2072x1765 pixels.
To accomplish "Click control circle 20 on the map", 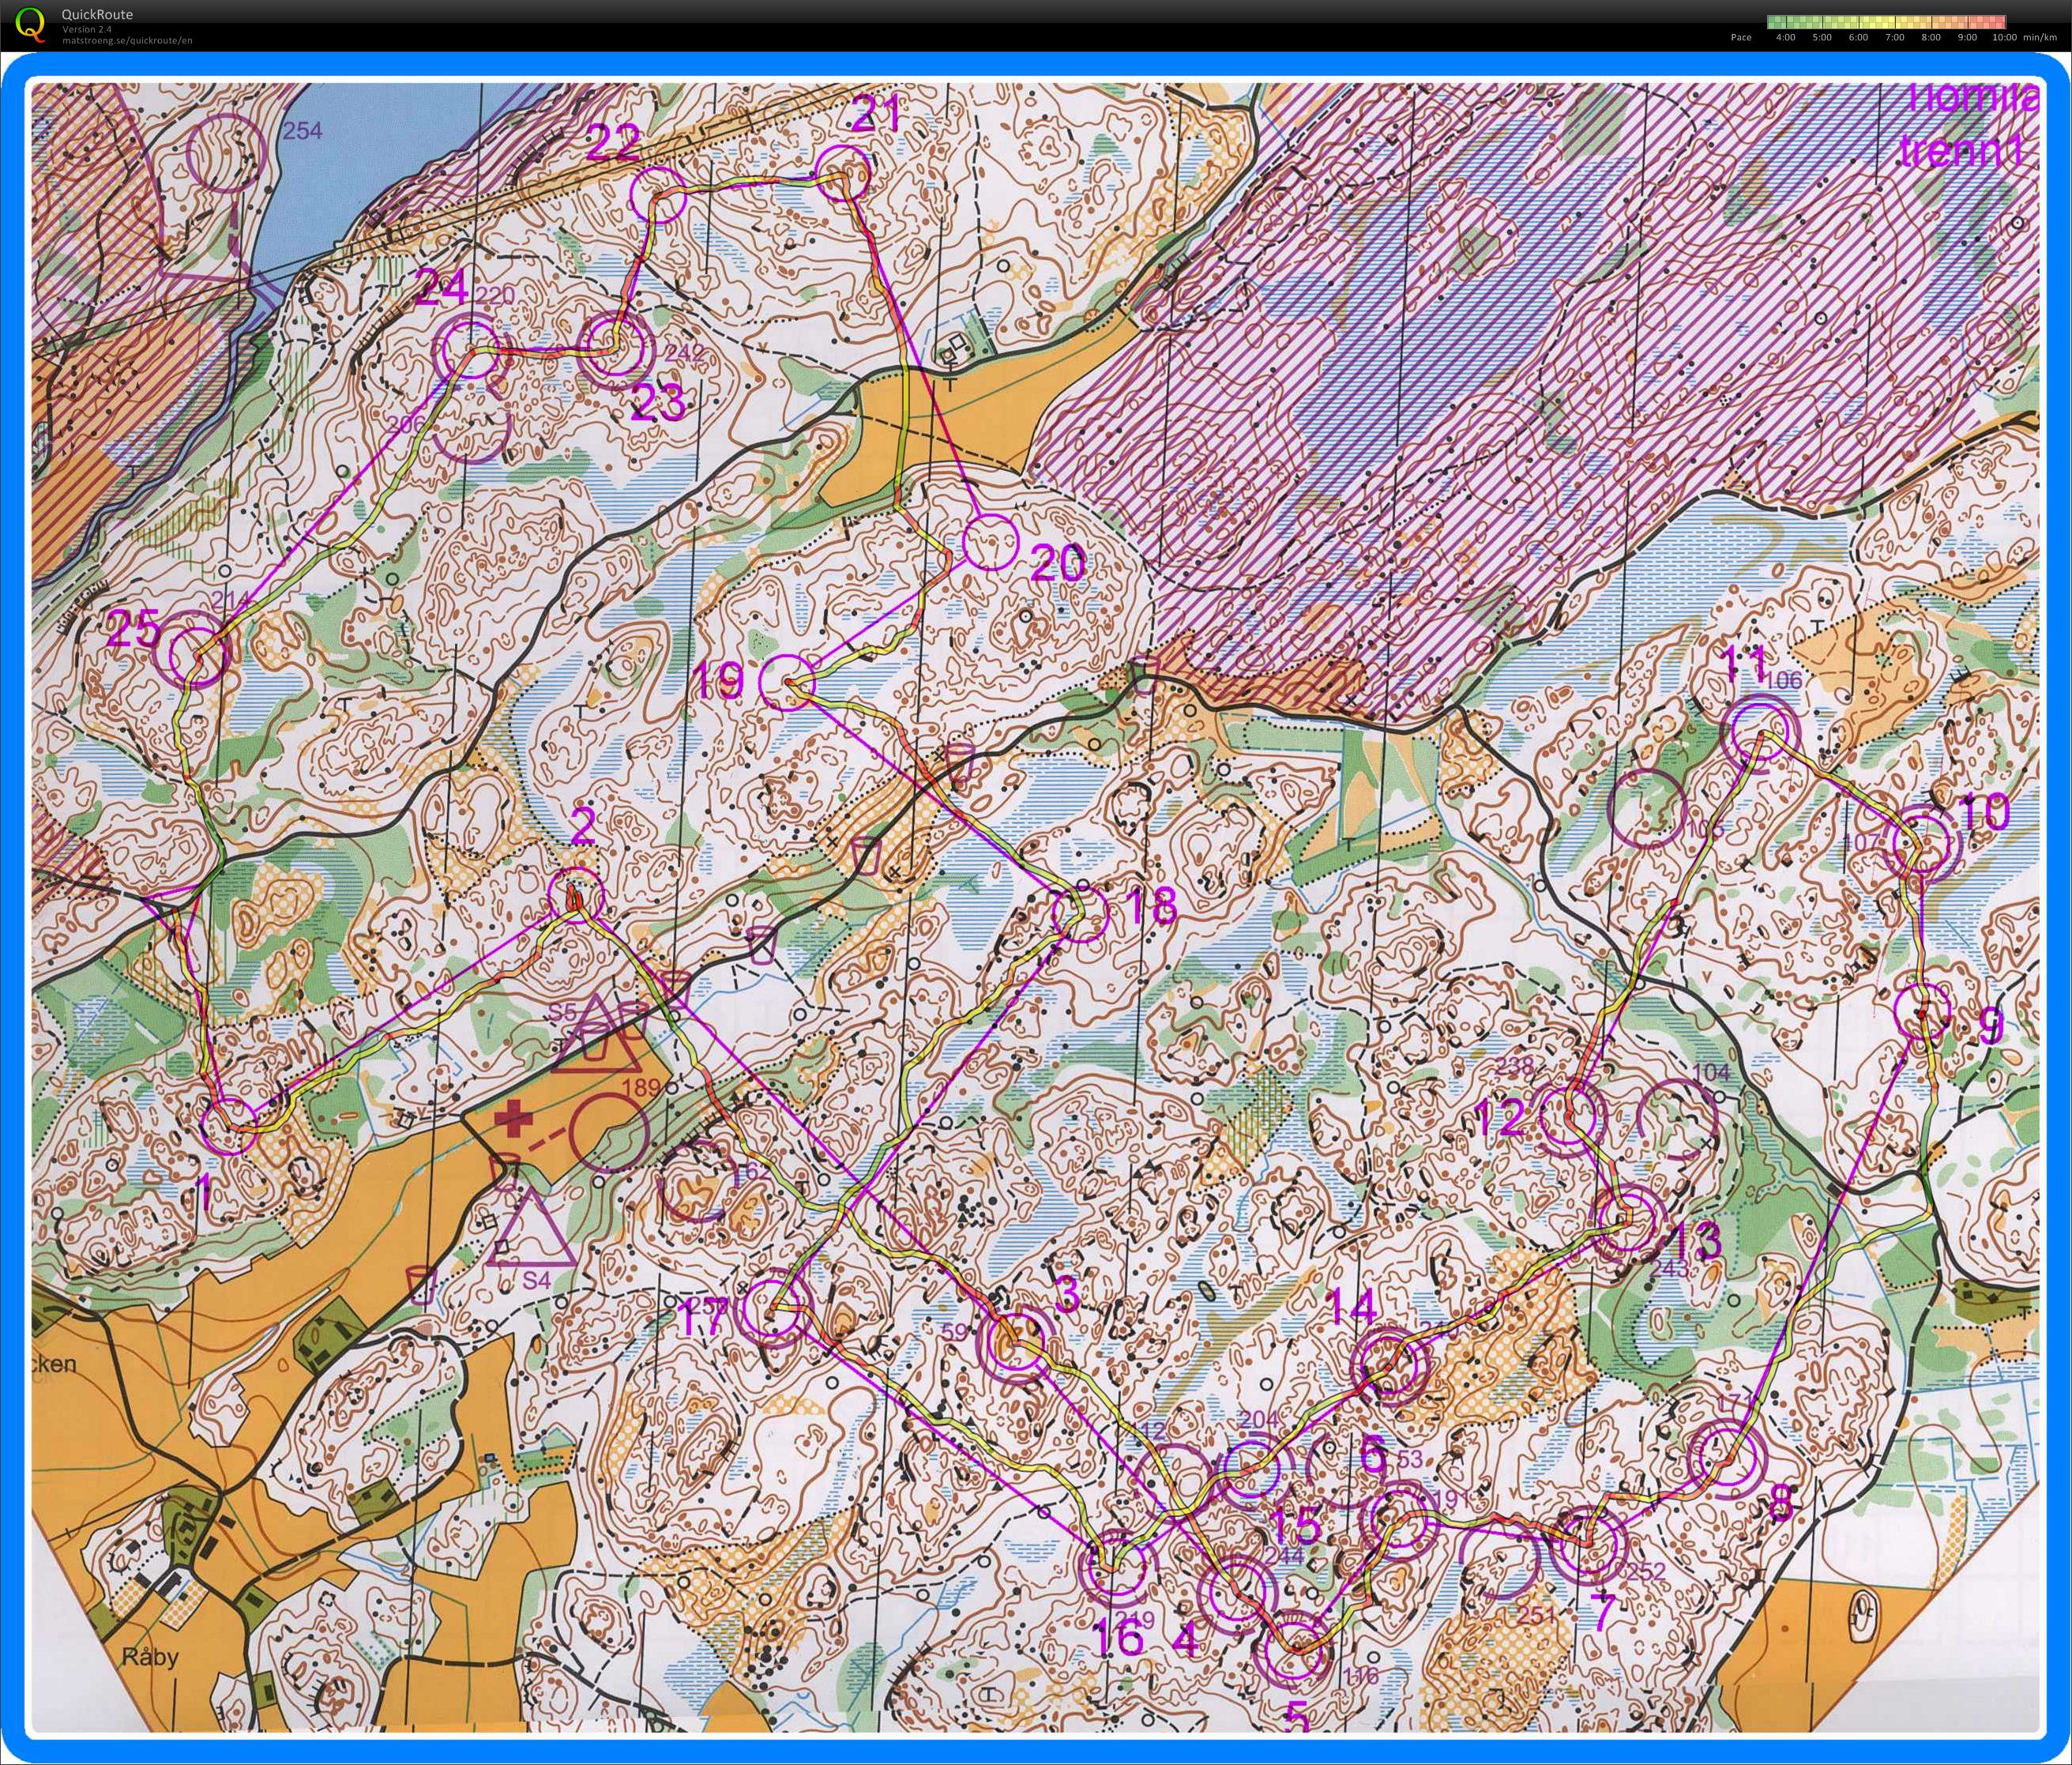I will (991, 543).
